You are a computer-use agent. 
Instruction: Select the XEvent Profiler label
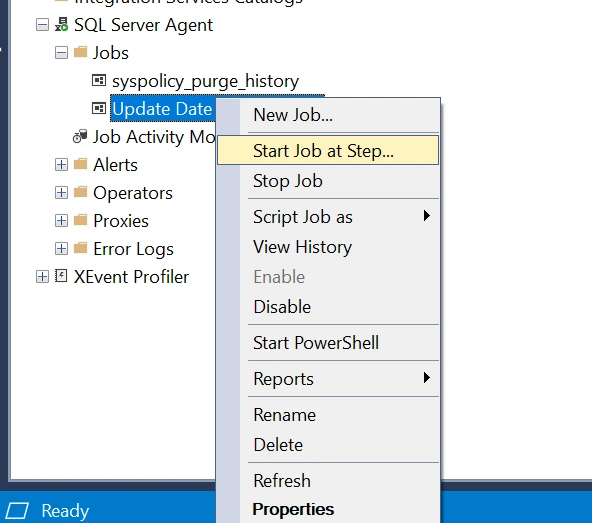131,277
